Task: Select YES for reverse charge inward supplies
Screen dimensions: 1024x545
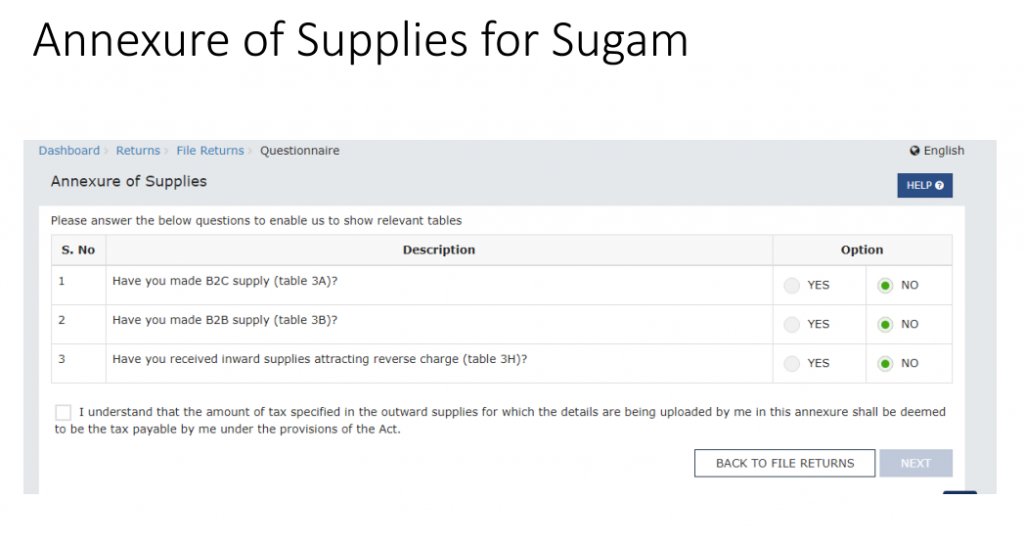Action: point(792,364)
